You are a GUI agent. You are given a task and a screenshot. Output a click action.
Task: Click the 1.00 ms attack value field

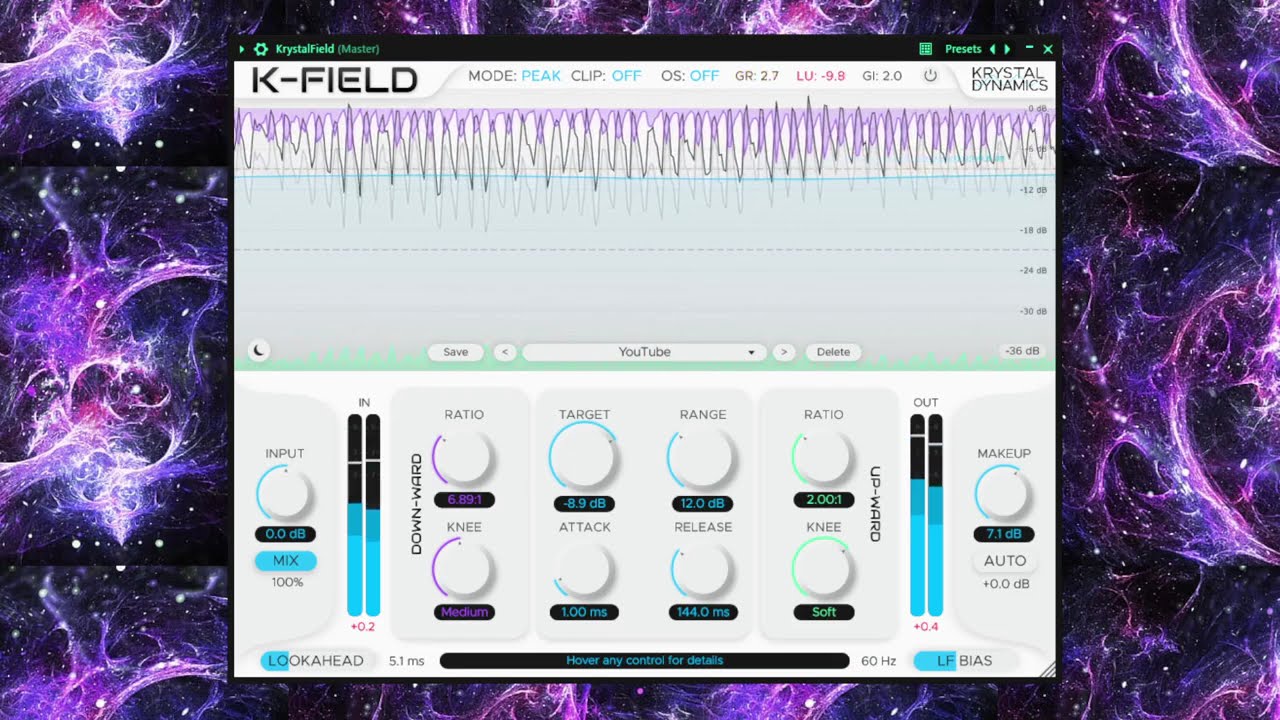click(584, 612)
